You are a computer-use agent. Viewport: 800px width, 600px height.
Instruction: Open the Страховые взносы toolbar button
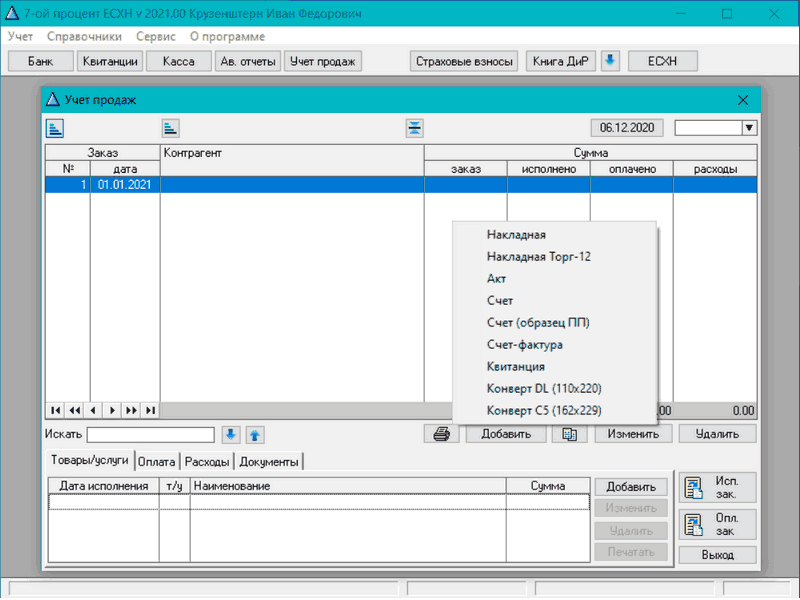465,61
